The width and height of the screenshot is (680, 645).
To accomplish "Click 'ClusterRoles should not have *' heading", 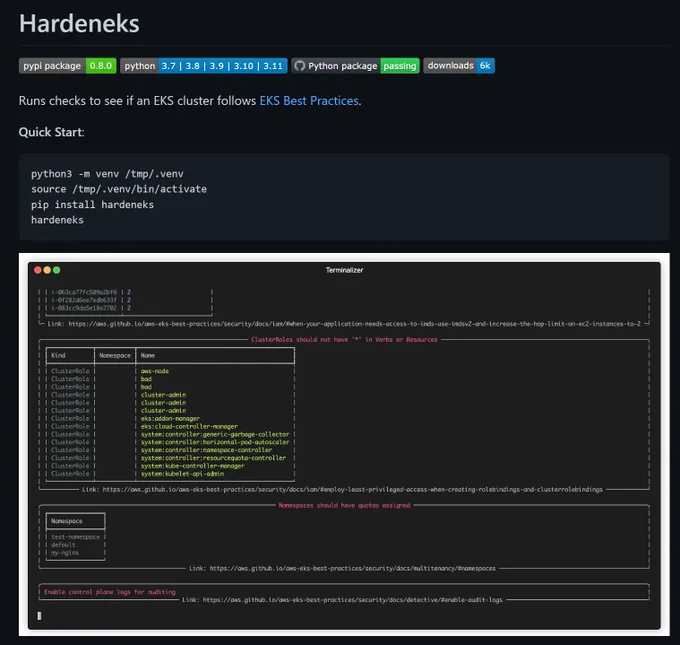I will click(344, 340).
